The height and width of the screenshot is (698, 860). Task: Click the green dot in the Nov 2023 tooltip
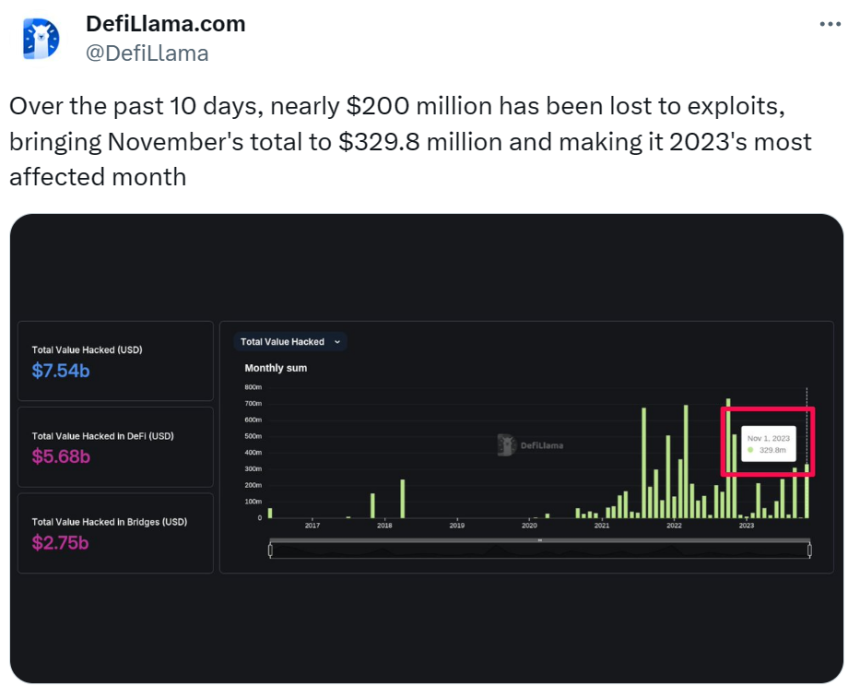tap(750, 450)
